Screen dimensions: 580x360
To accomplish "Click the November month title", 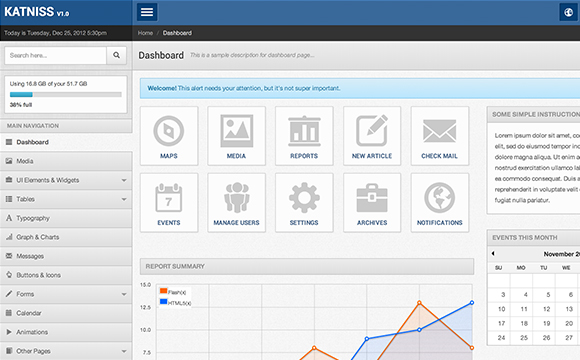I will point(562,254).
